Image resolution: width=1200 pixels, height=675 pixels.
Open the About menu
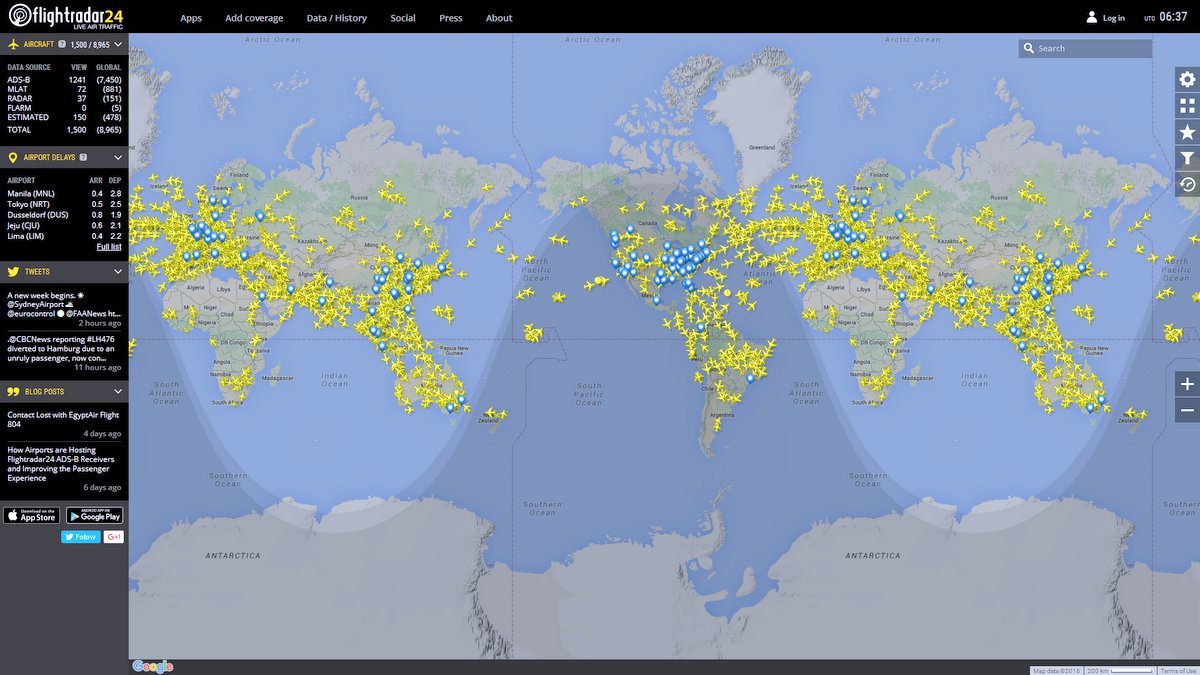(x=499, y=18)
